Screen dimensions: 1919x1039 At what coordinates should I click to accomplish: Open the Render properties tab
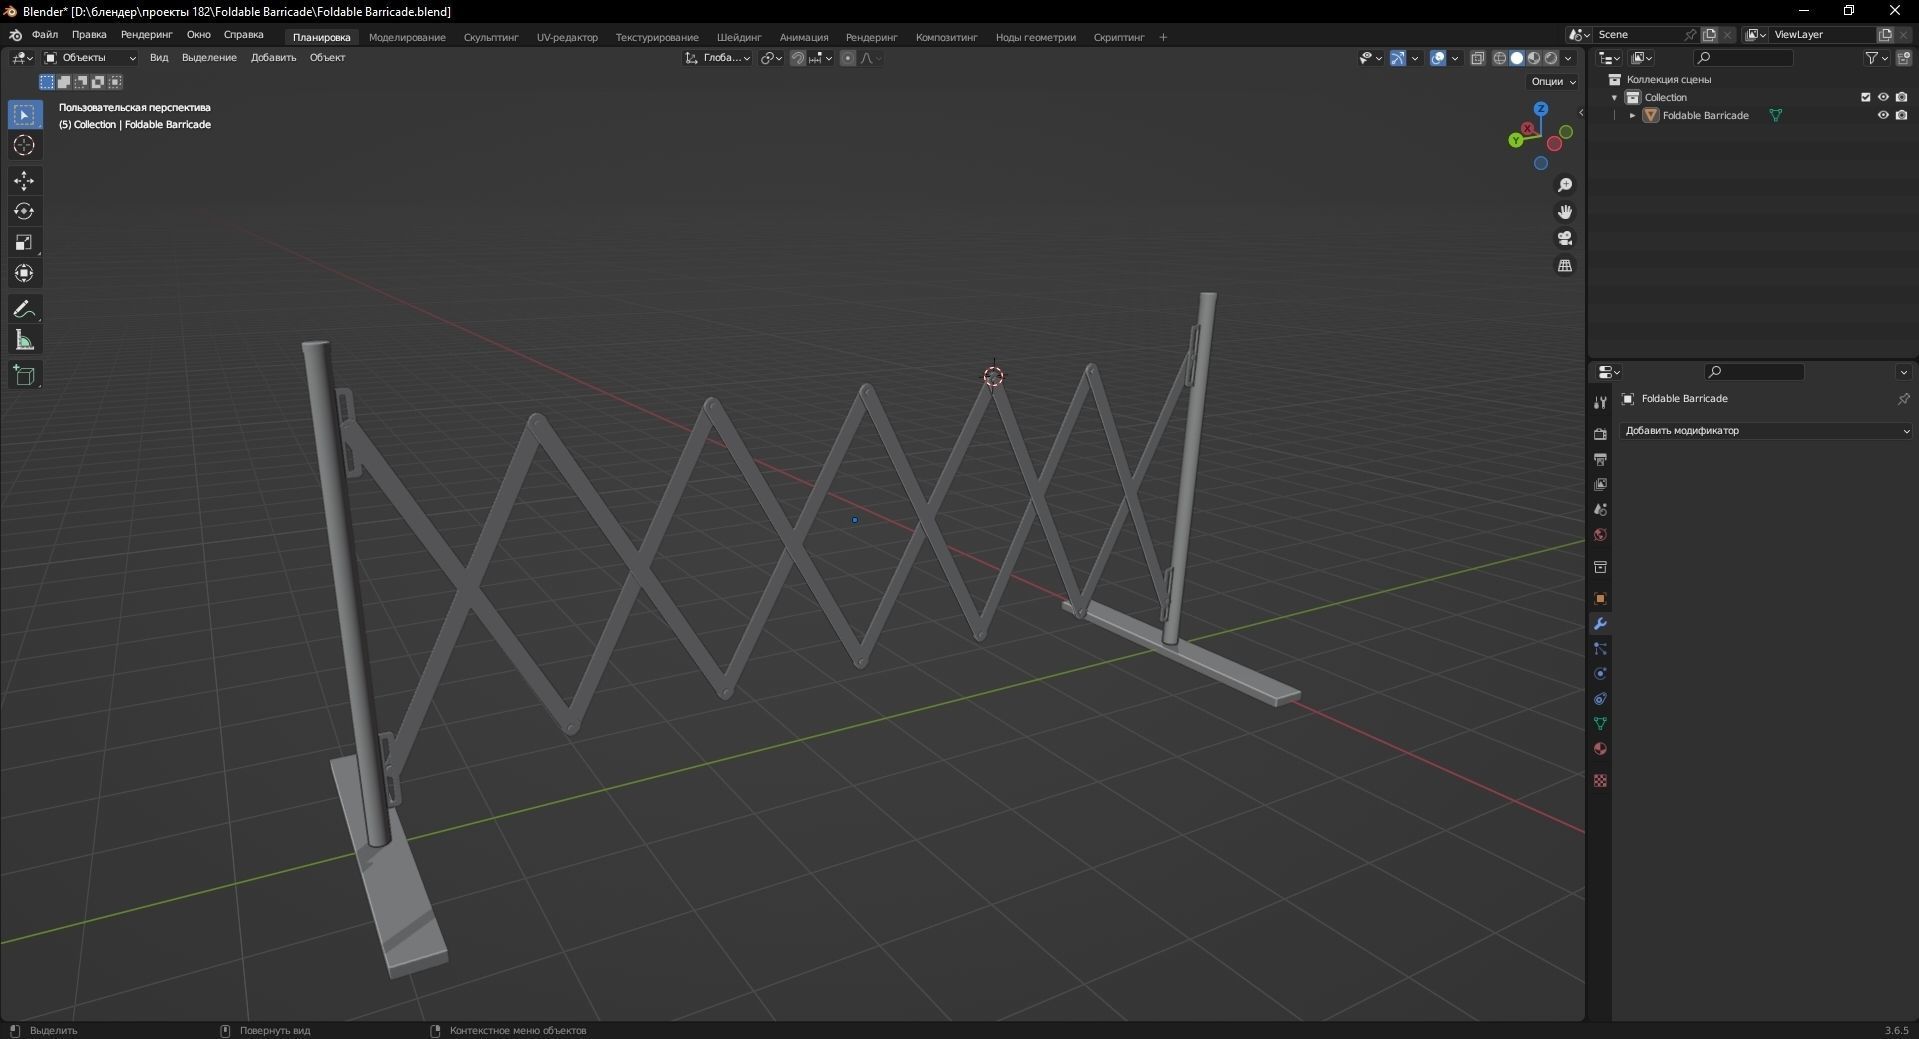coord(1600,434)
